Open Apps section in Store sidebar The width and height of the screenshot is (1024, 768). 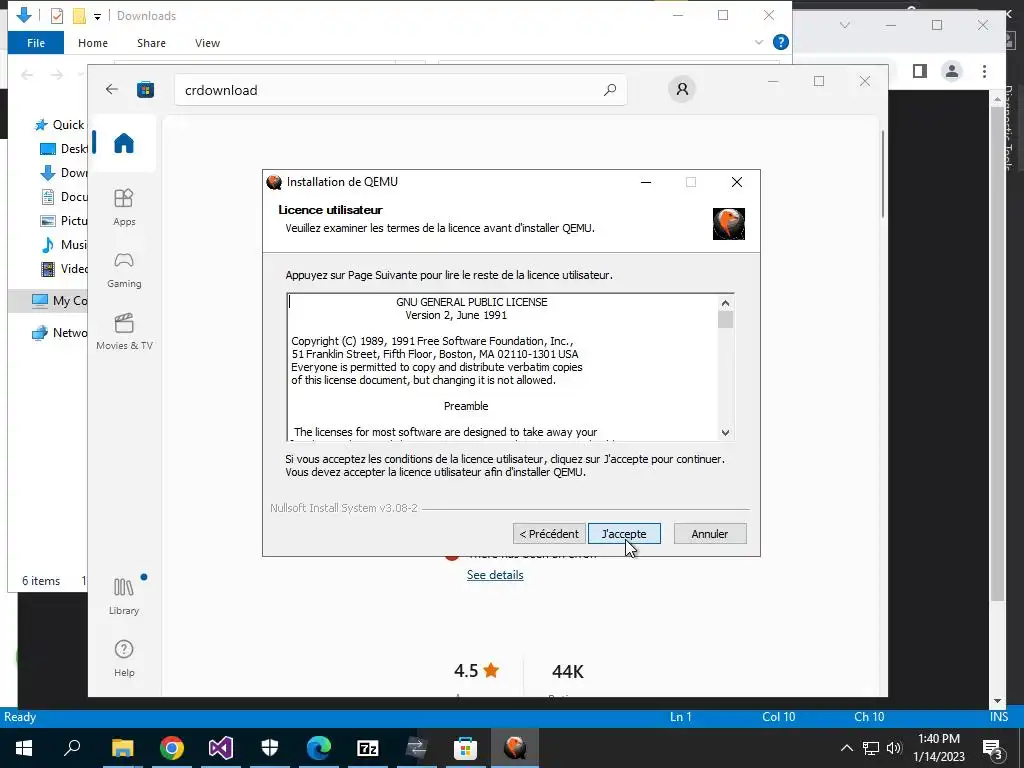(124, 207)
